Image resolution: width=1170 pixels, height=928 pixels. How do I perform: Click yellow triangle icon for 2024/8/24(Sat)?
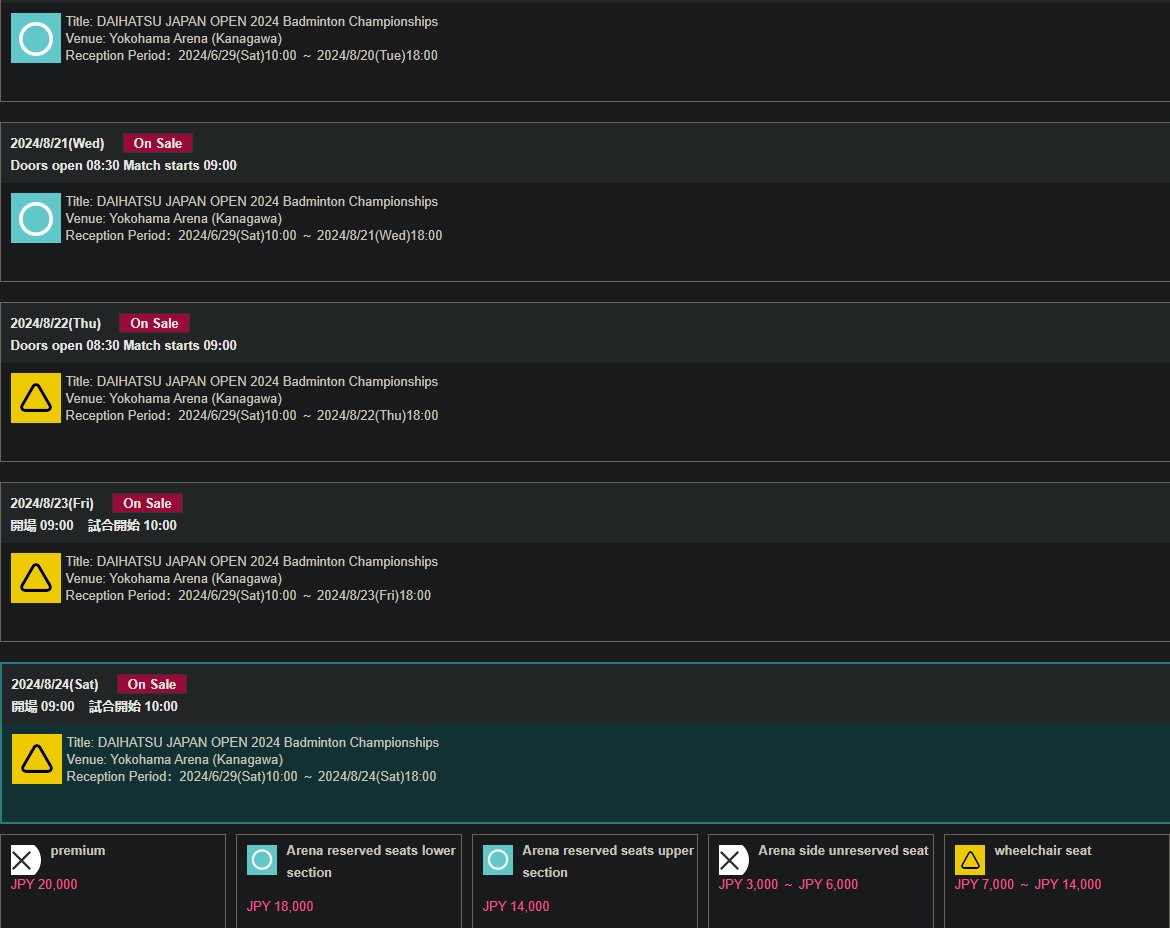pos(37,759)
